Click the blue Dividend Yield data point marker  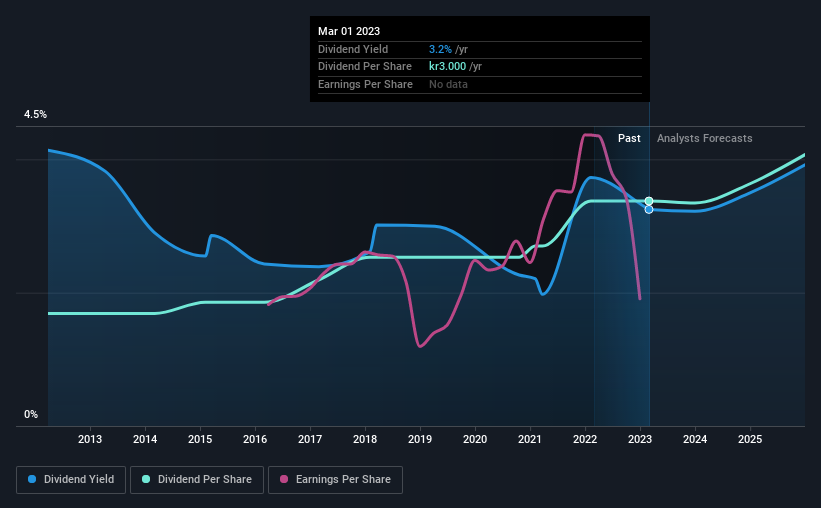pyautogui.click(x=649, y=209)
